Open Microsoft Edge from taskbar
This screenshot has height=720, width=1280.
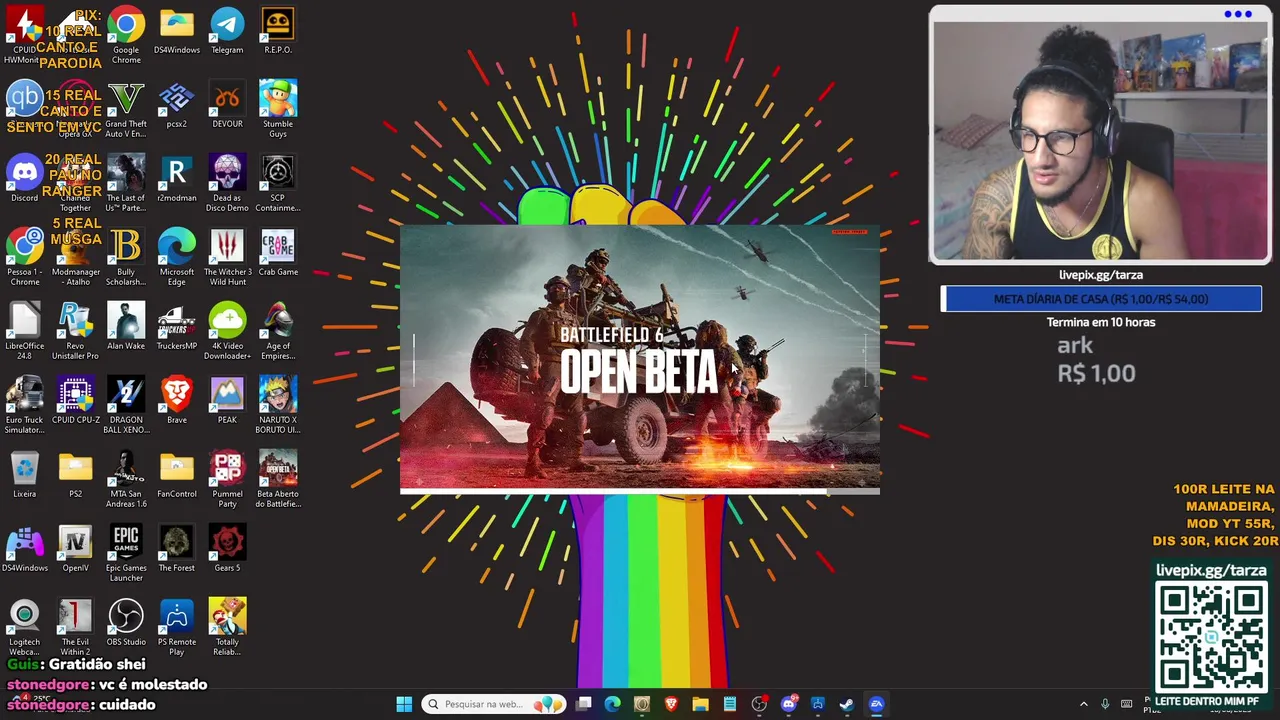(612, 704)
